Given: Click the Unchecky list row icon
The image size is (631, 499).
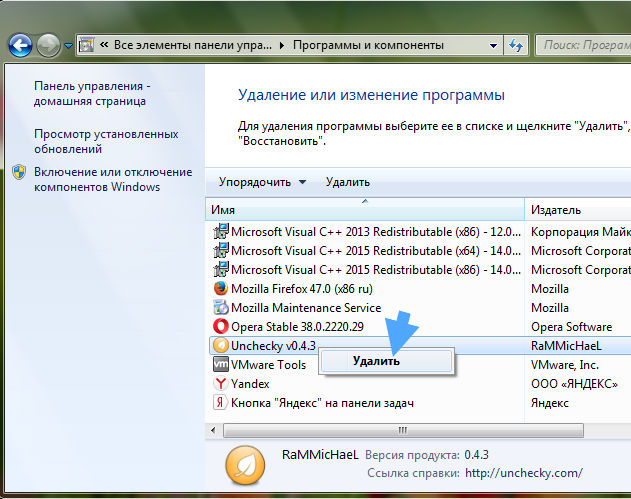Looking at the screenshot, I should (x=221, y=345).
